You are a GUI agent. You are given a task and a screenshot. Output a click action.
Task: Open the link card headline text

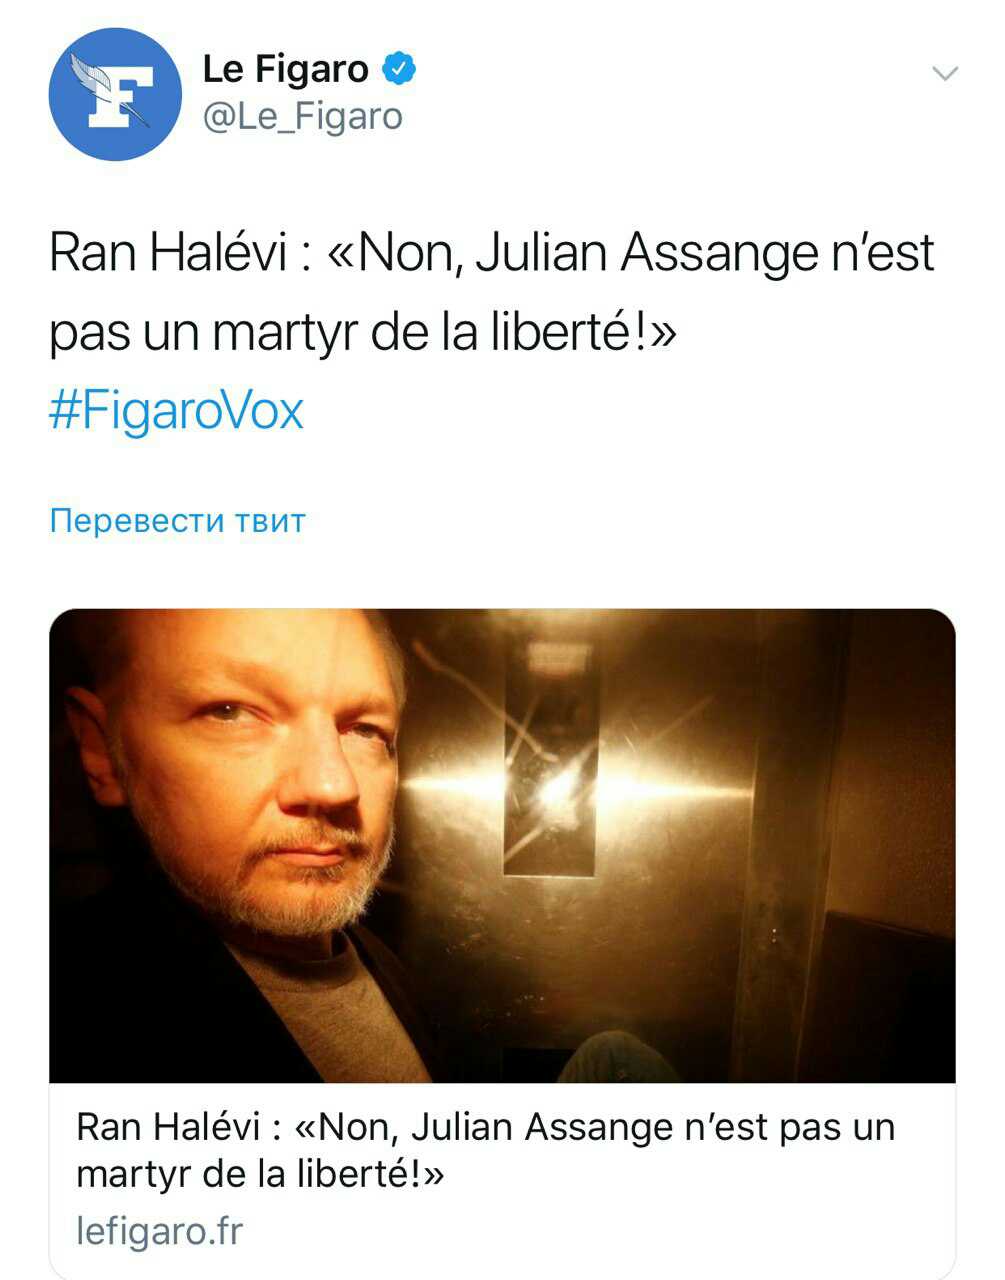(x=486, y=1150)
